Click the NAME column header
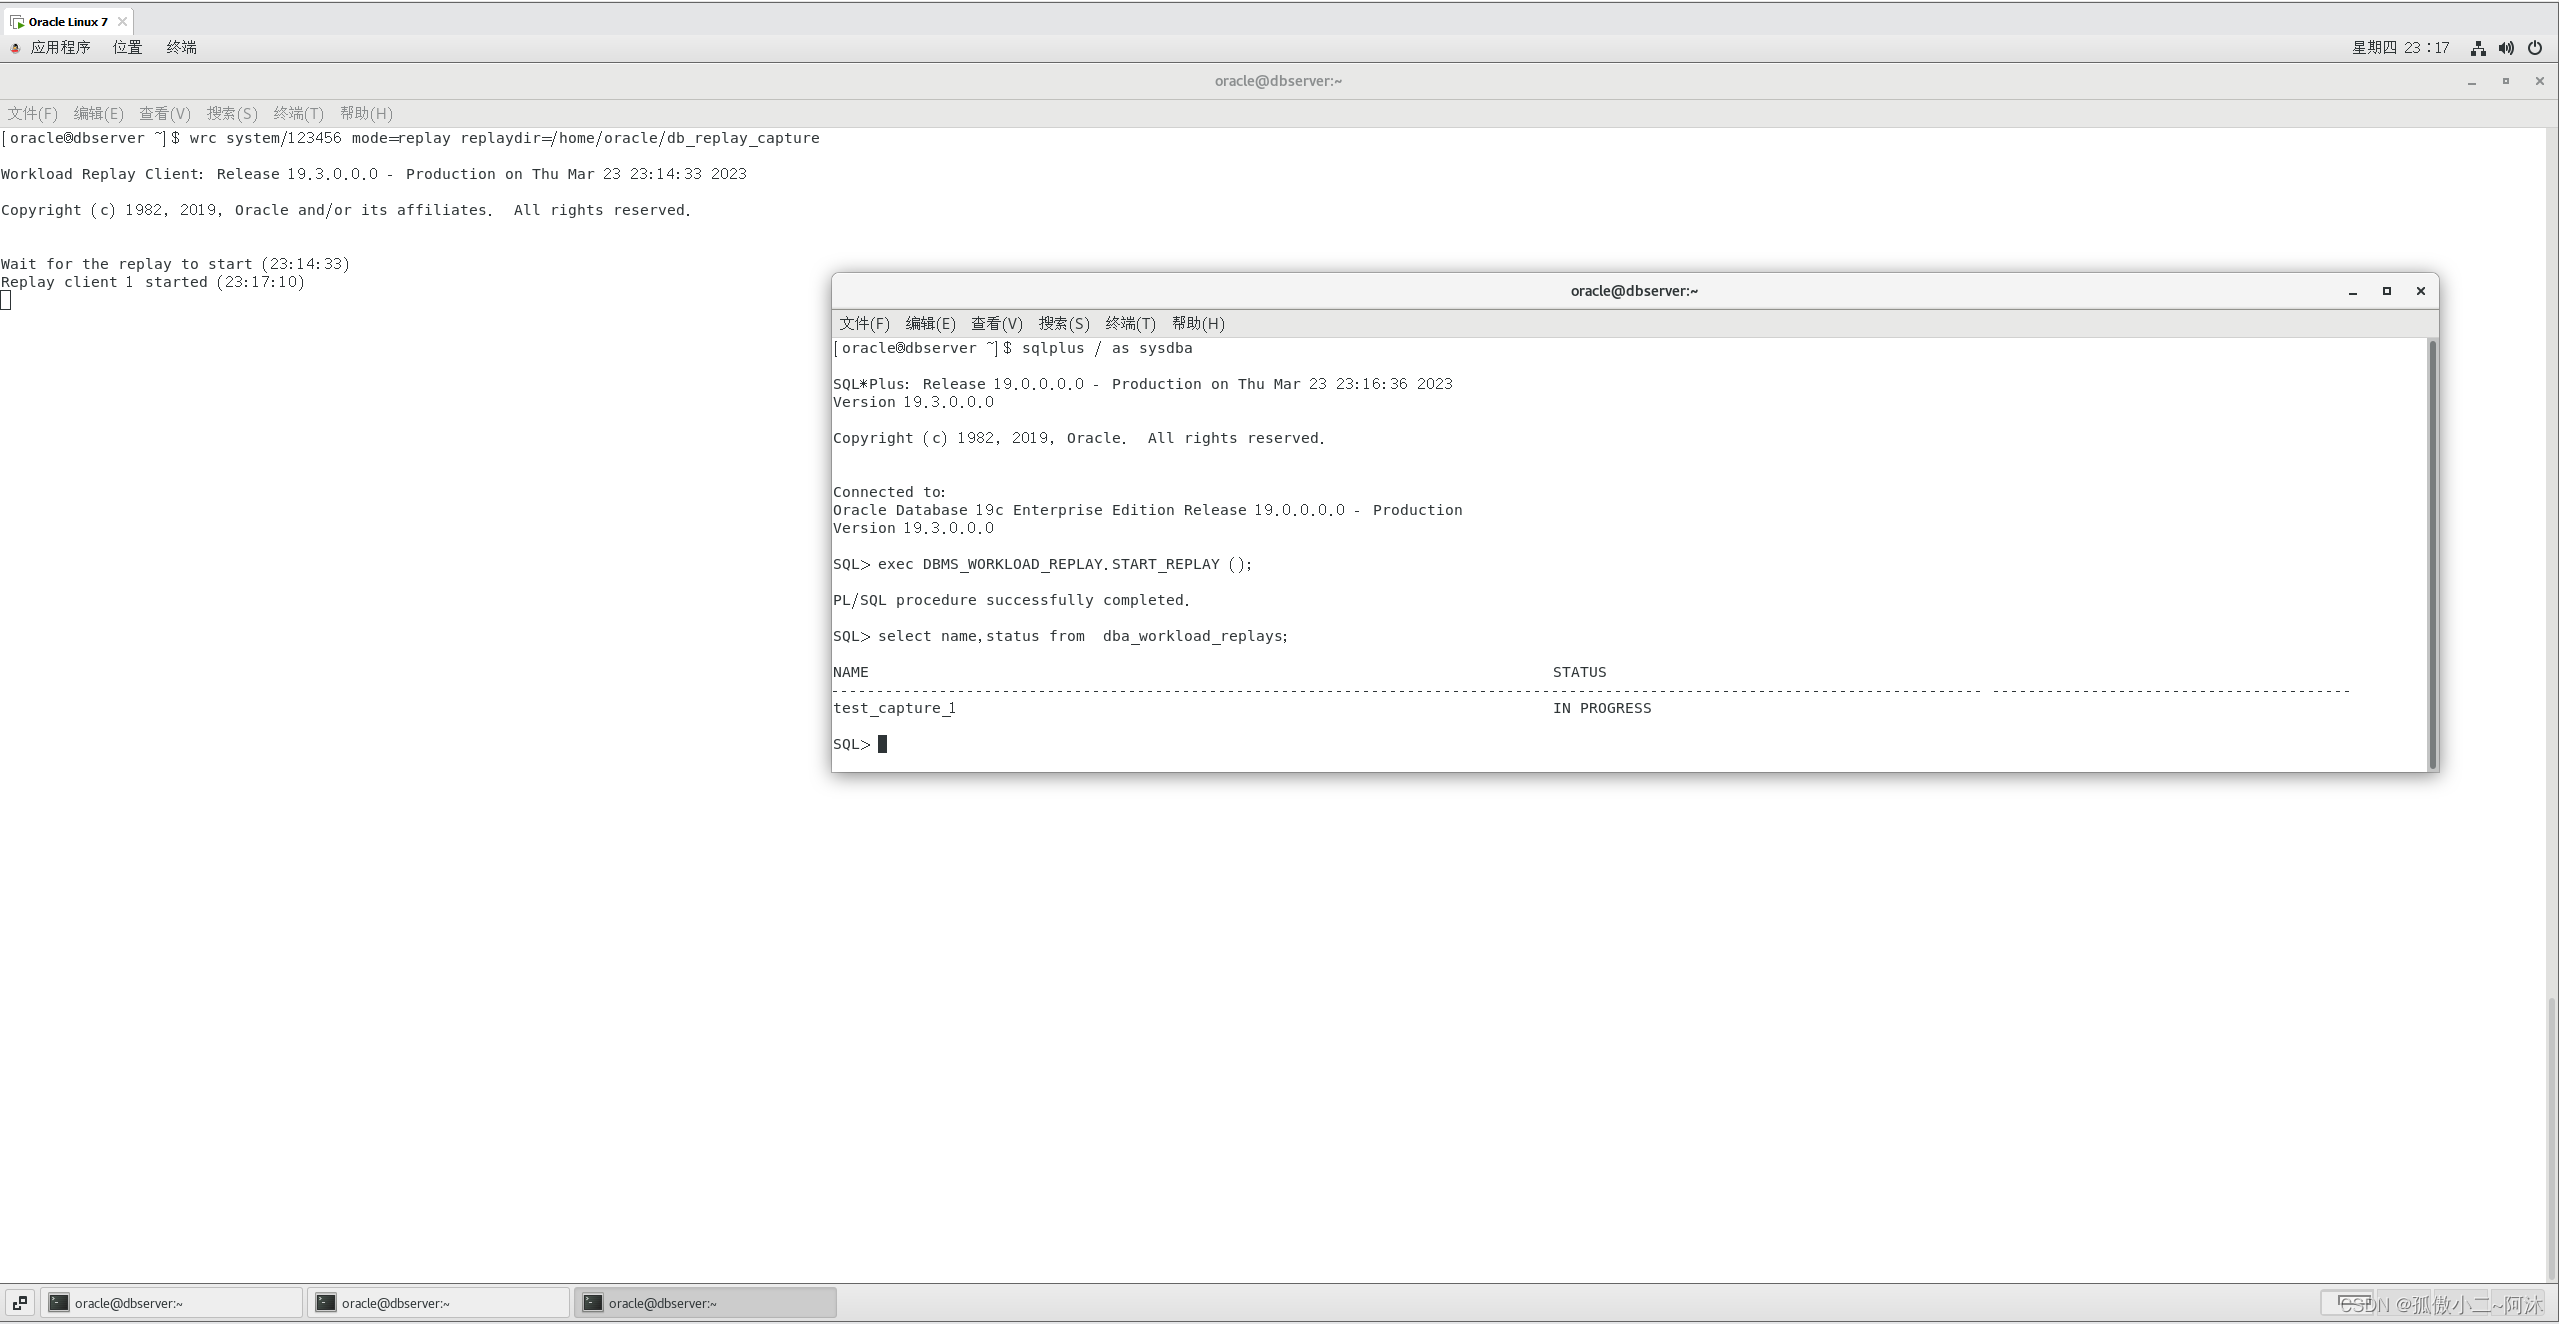 click(850, 672)
